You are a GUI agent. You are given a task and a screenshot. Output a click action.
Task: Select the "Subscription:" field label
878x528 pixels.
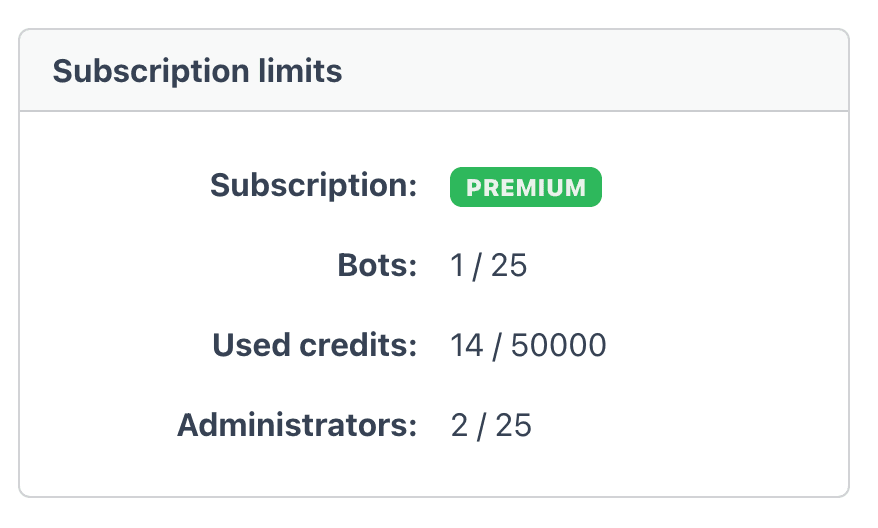coord(313,186)
